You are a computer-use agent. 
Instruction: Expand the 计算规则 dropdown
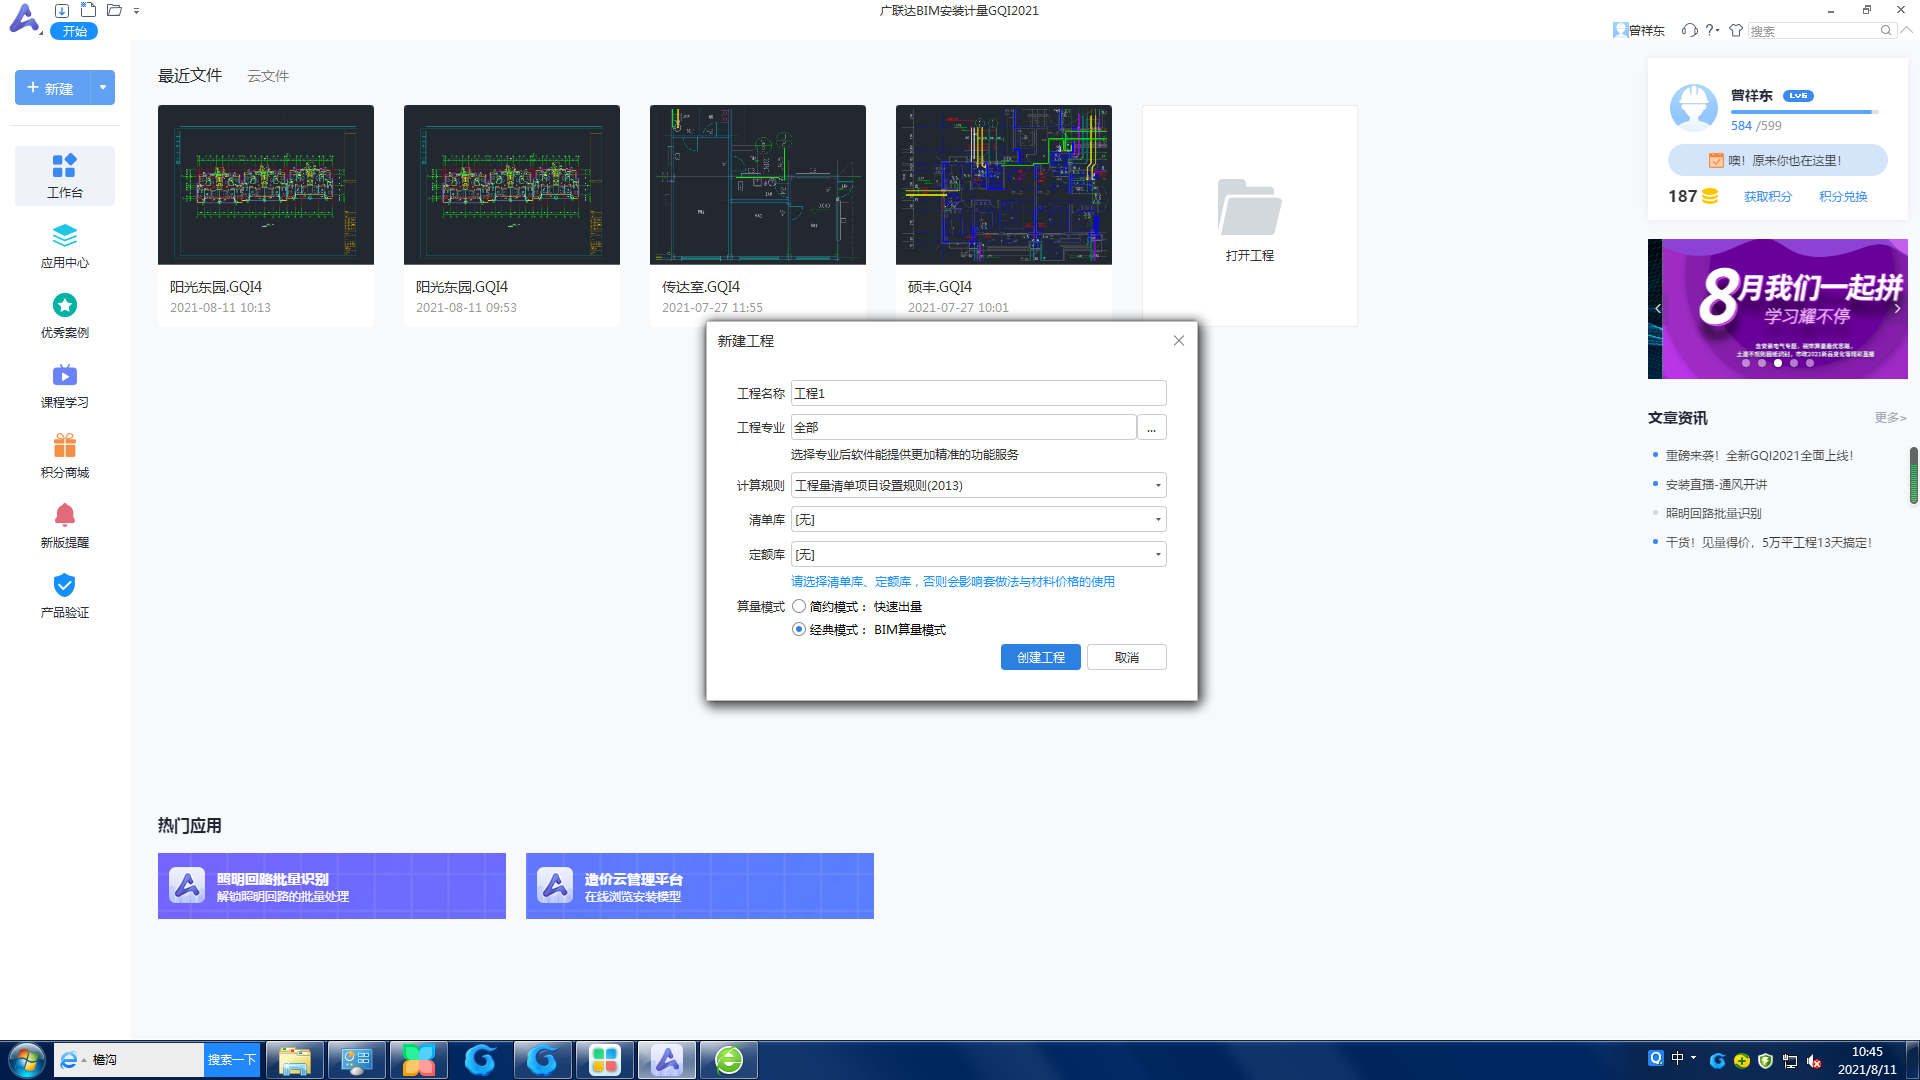1158,485
